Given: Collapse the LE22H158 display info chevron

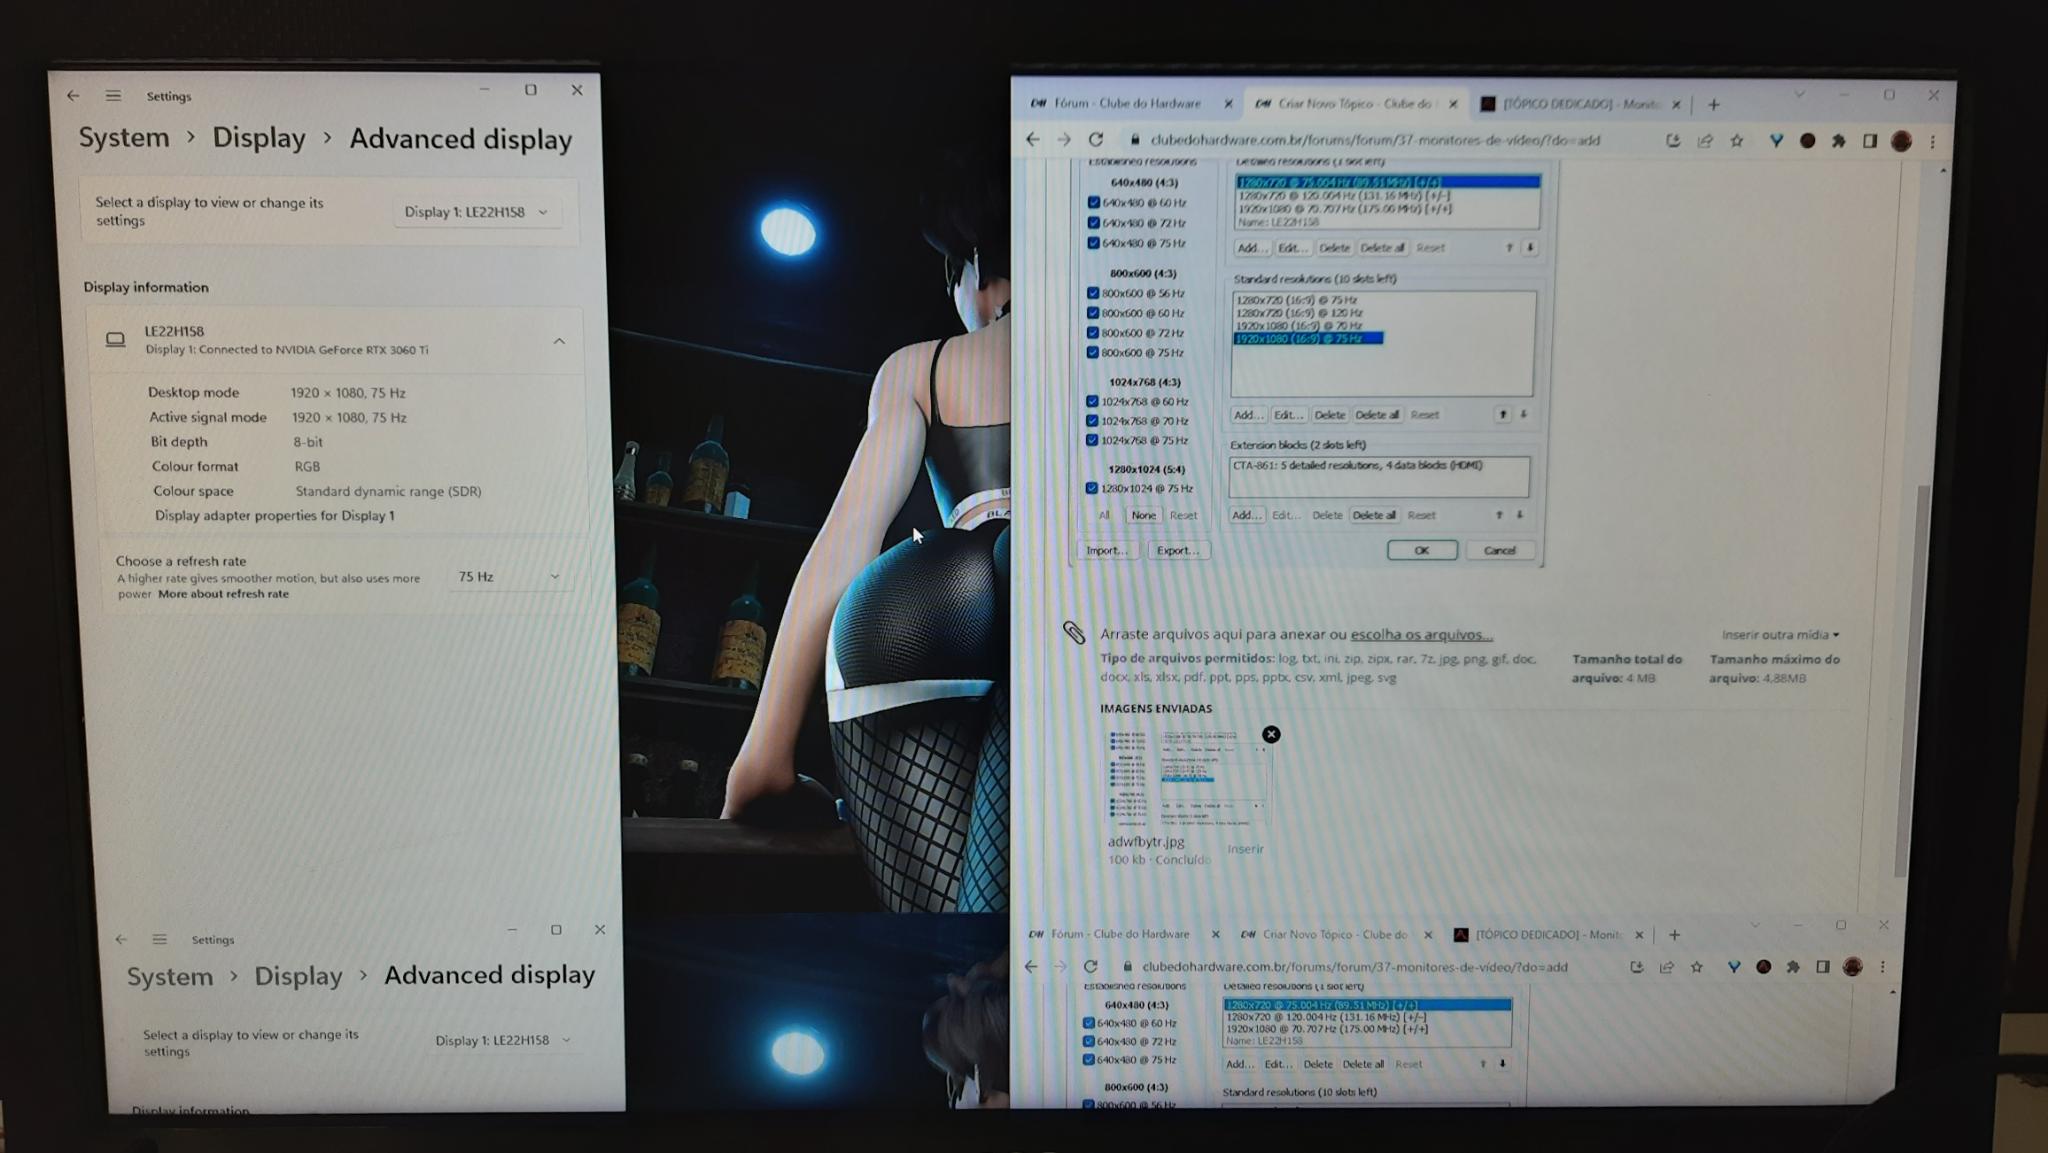Looking at the screenshot, I should pyautogui.click(x=559, y=341).
